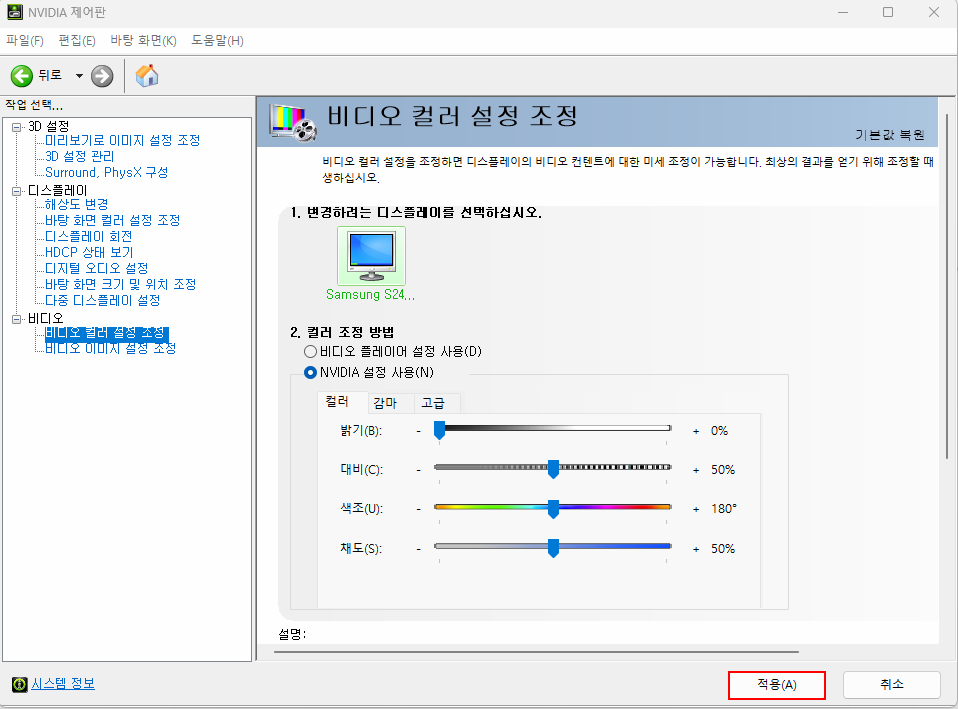Image resolution: width=958 pixels, height=709 pixels.
Task: Click the 색조(U) hue slider thumb
Action: click(553, 509)
